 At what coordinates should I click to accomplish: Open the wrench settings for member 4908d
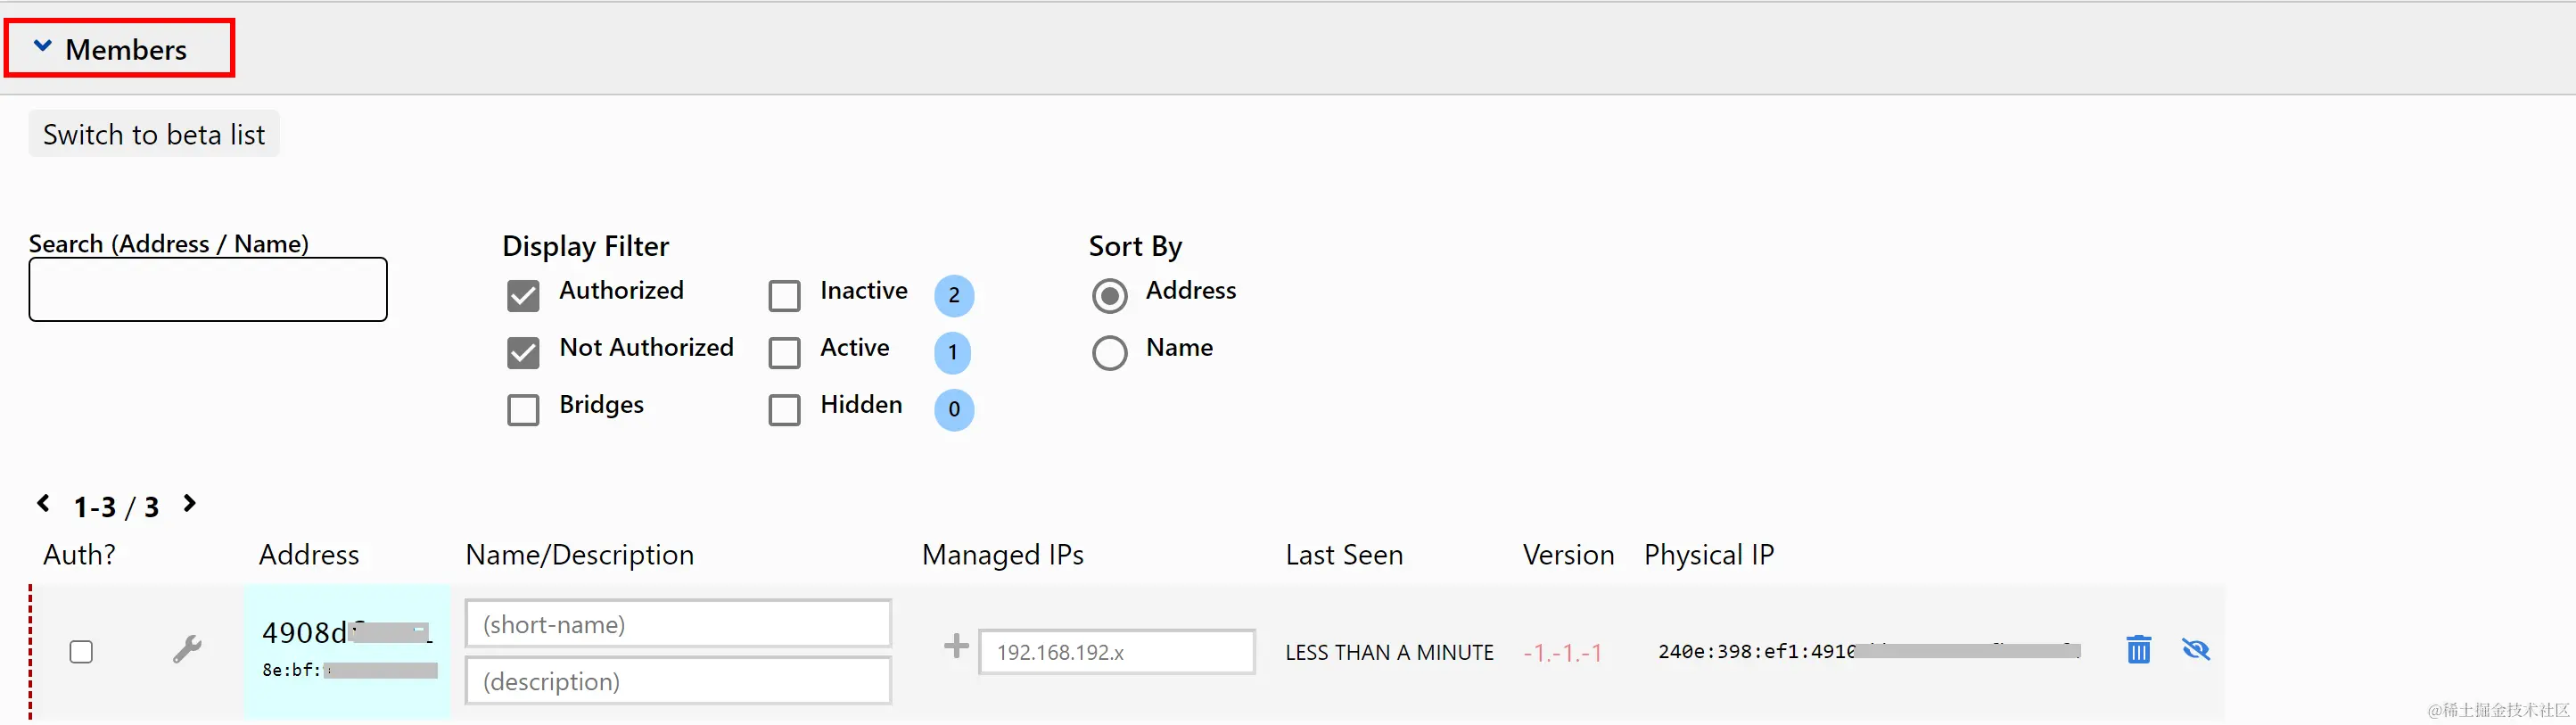(187, 650)
